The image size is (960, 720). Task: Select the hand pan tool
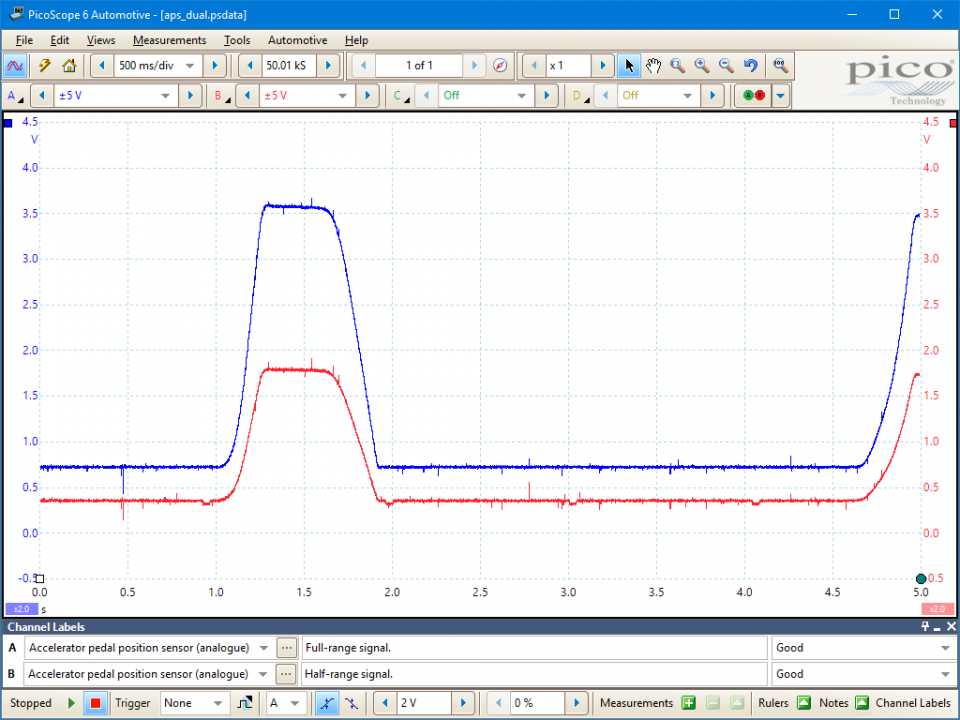[x=653, y=66]
